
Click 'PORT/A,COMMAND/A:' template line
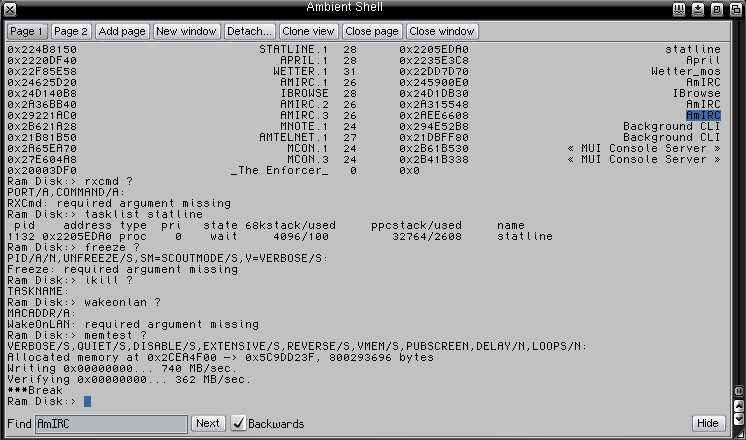pos(66,192)
